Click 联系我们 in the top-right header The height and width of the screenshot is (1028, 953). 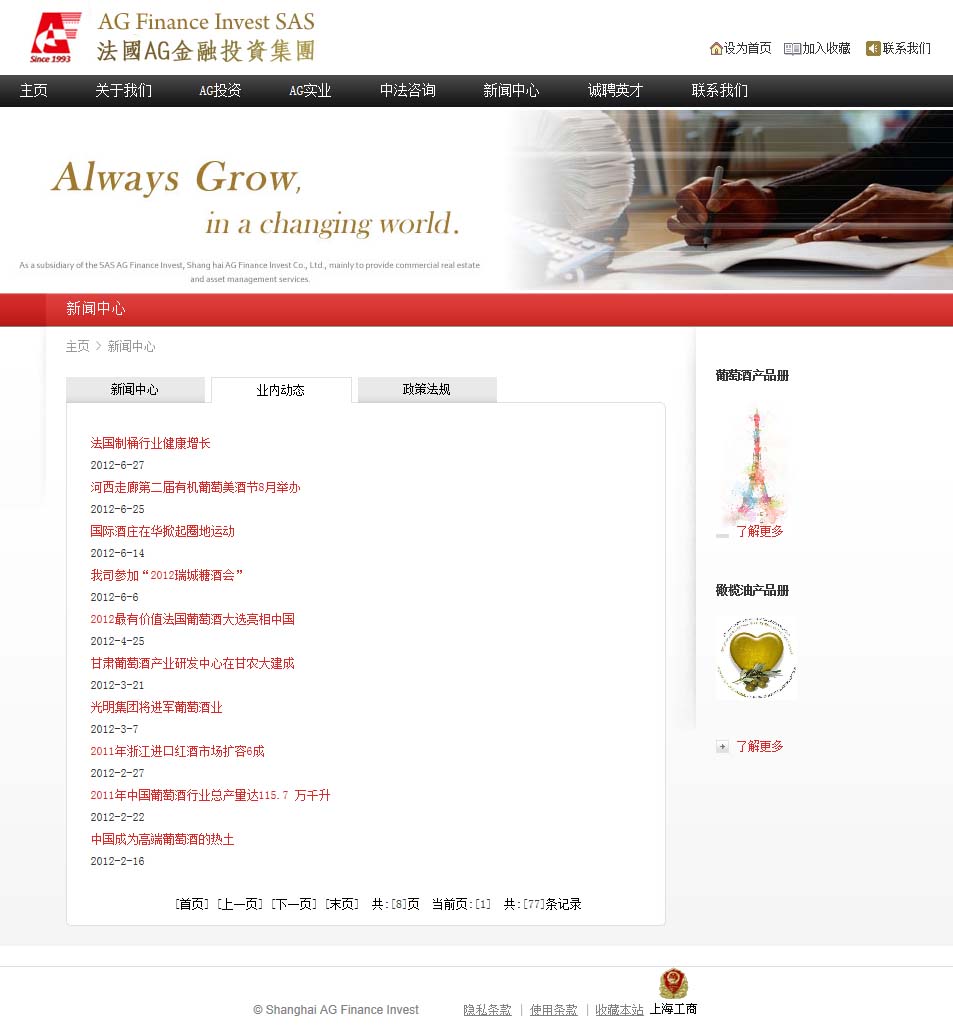coord(906,49)
